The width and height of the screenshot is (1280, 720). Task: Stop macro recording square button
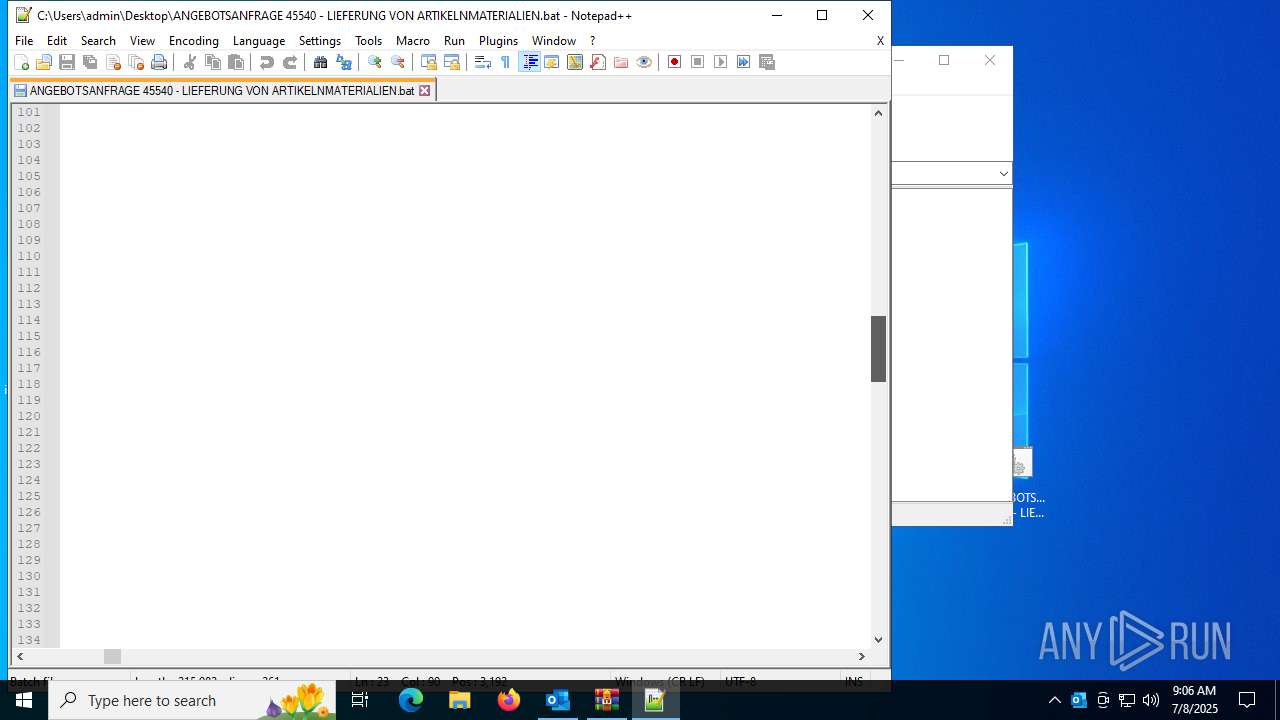click(x=698, y=62)
